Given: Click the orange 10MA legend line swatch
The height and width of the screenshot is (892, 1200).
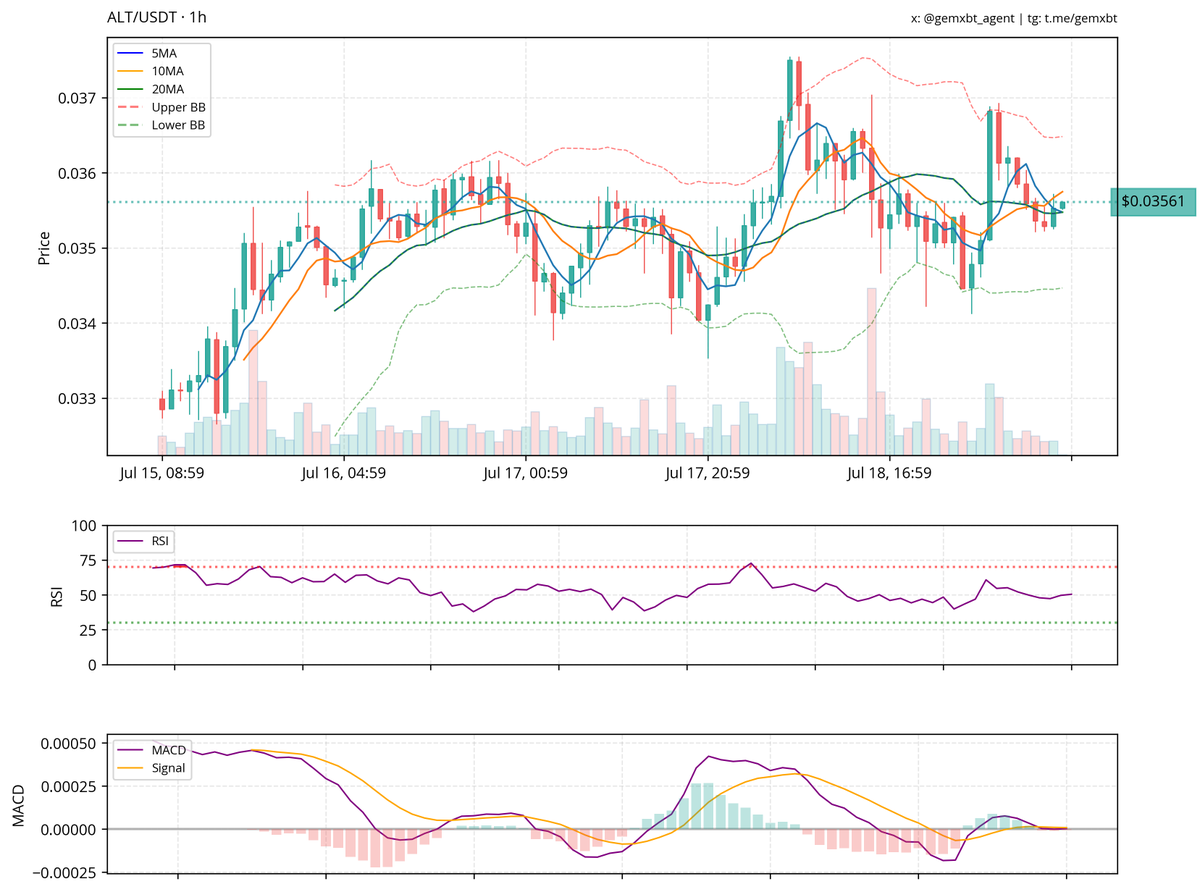Looking at the screenshot, I should (130, 72).
